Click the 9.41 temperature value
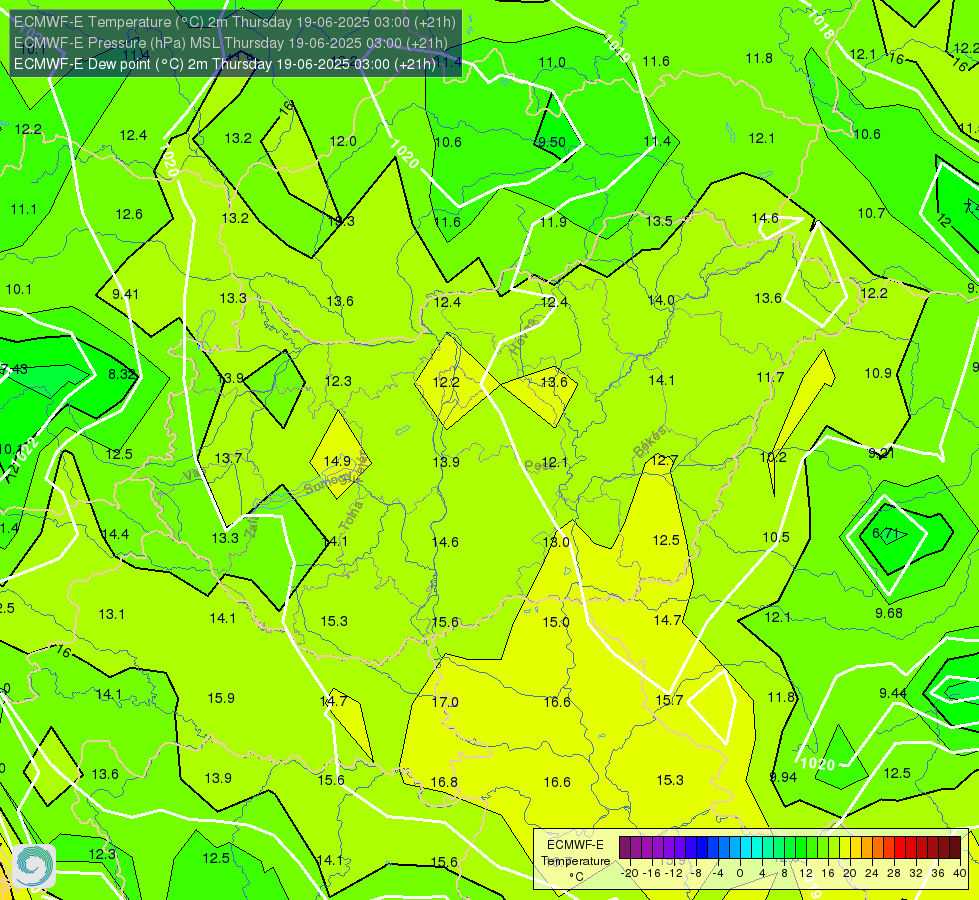Screen dimensions: 979x900 click(125, 294)
